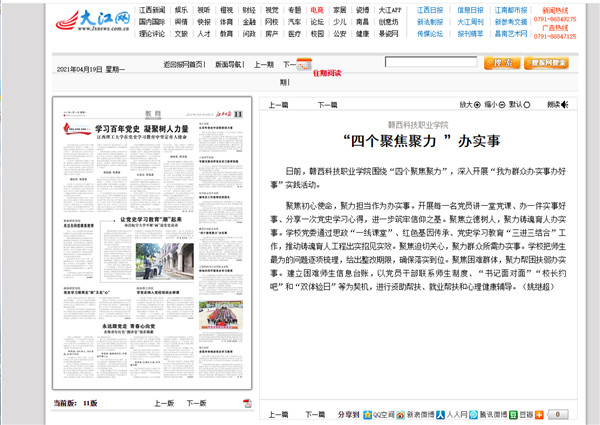Viewport: 600px width, 425px height.
Task: Go to previous article via bottom 上一篇
Action: point(278,414)
